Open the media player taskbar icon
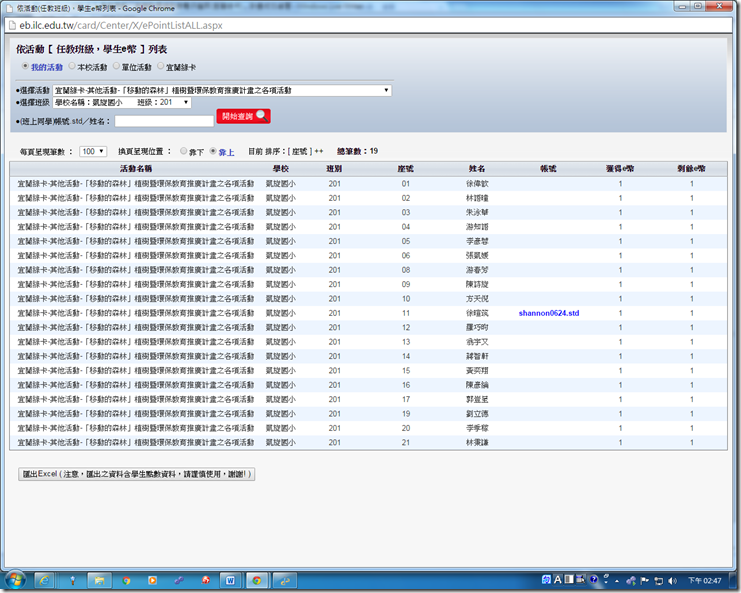The height and width of the screenshot is (593, 741). pos(152,579)
